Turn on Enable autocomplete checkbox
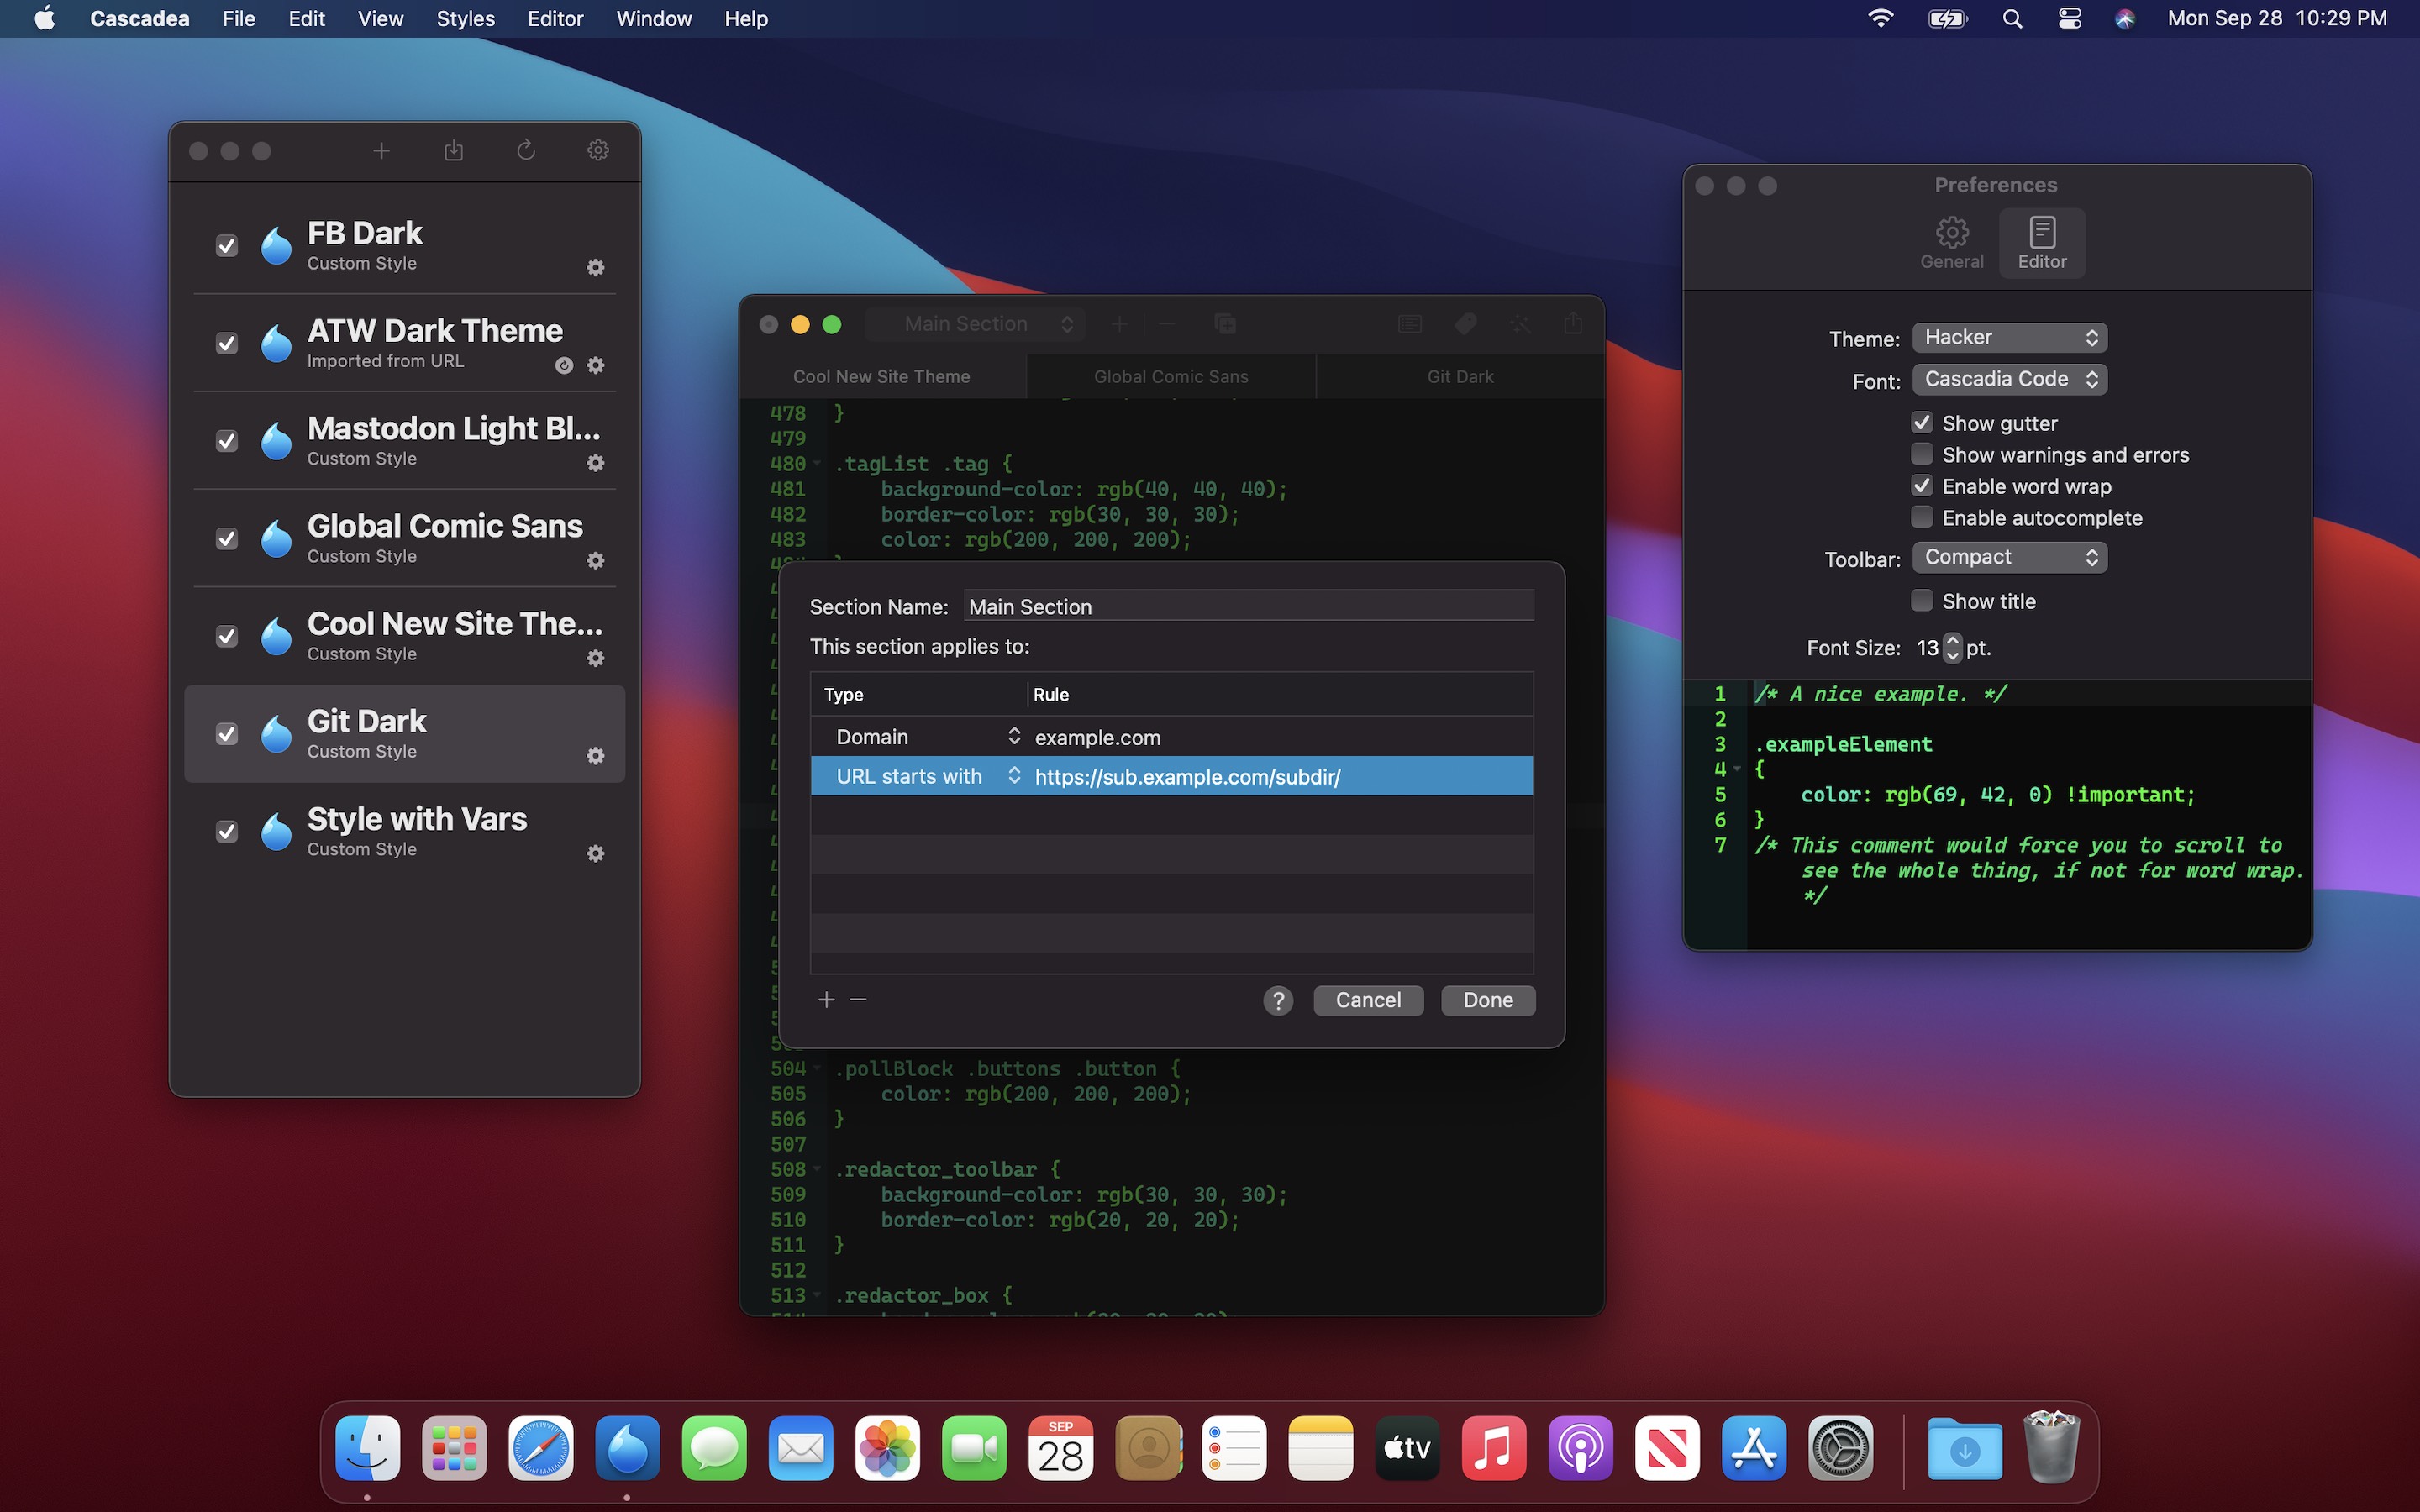The width and height of the screenshot is (2420, 1512). pyautogui.click(x=1921, y=518)
